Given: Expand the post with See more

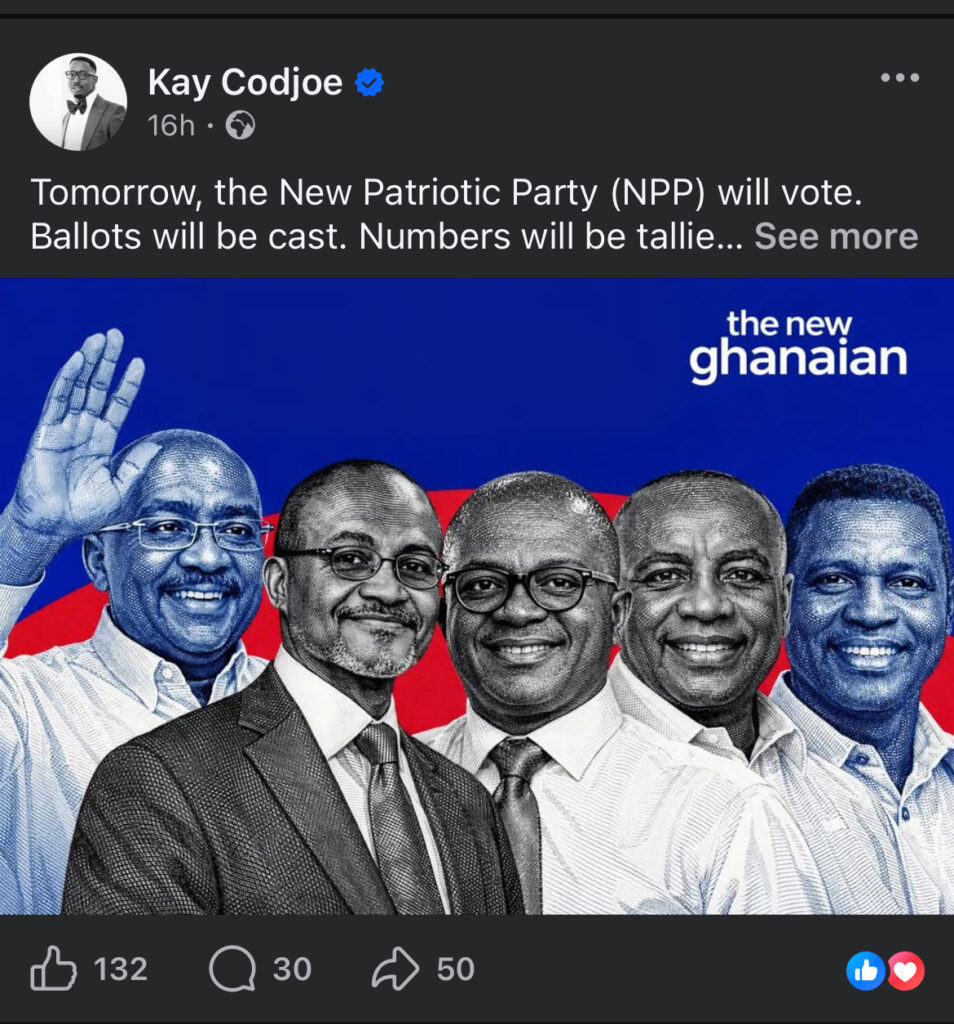Looking at the screenshot, I should [x=836, y=236].
